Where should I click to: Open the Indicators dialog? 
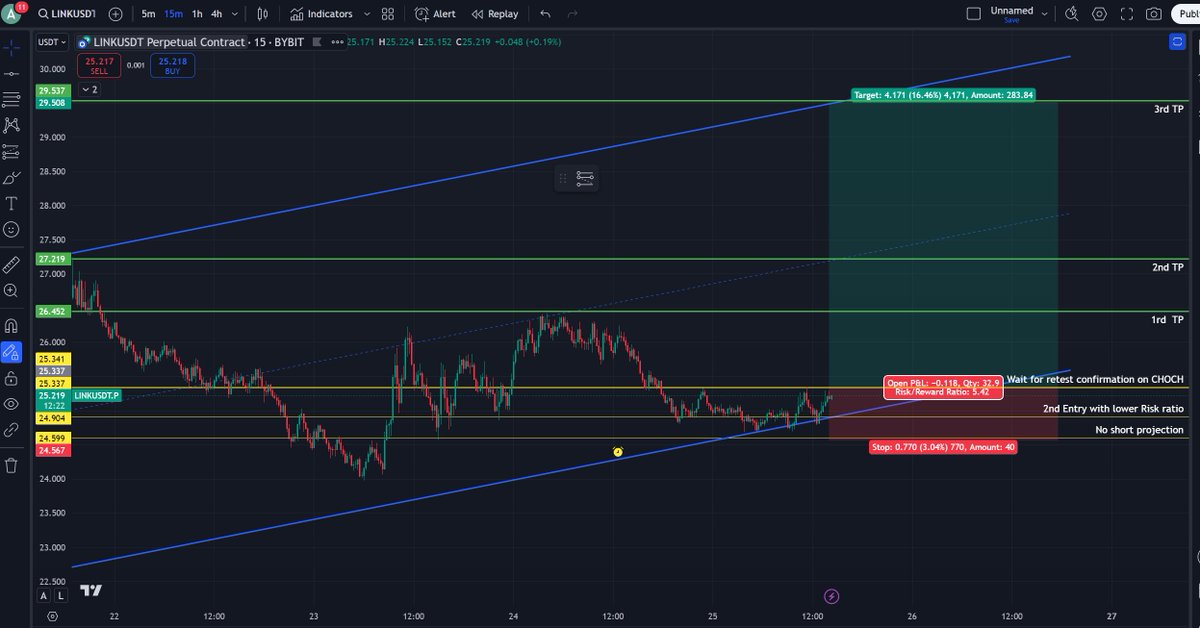322,14
